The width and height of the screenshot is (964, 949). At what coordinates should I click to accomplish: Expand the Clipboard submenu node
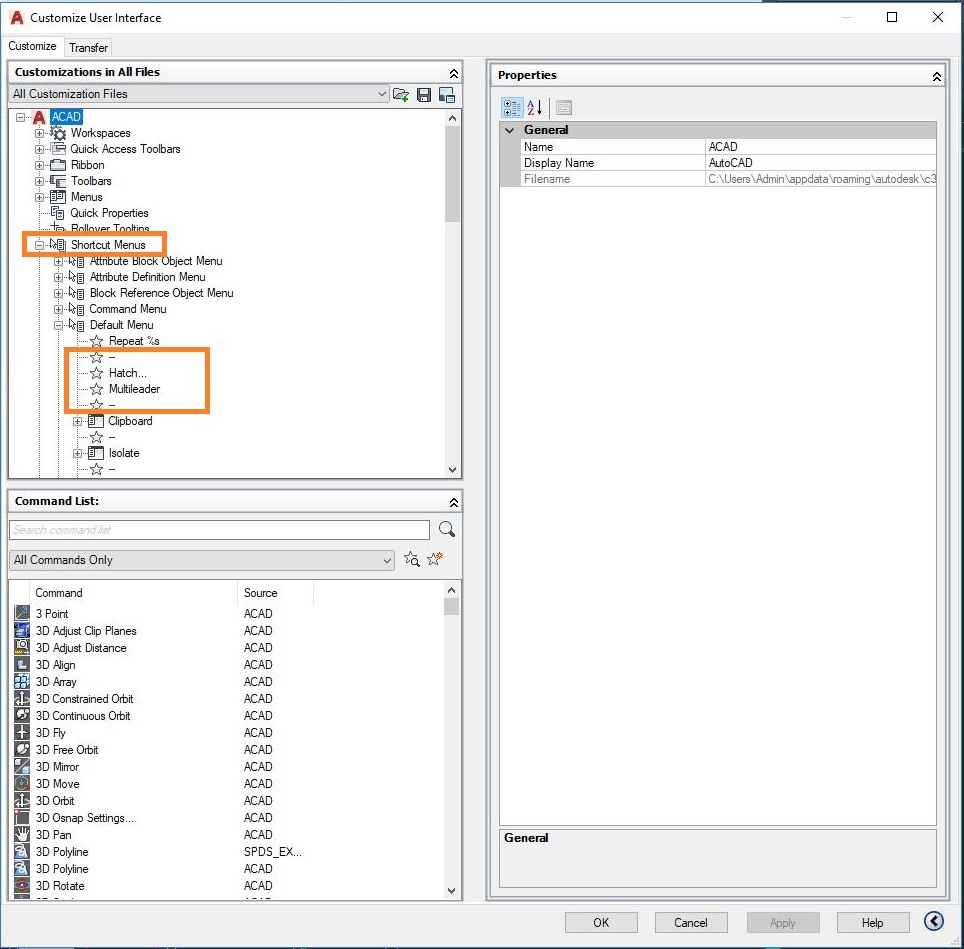77,421
